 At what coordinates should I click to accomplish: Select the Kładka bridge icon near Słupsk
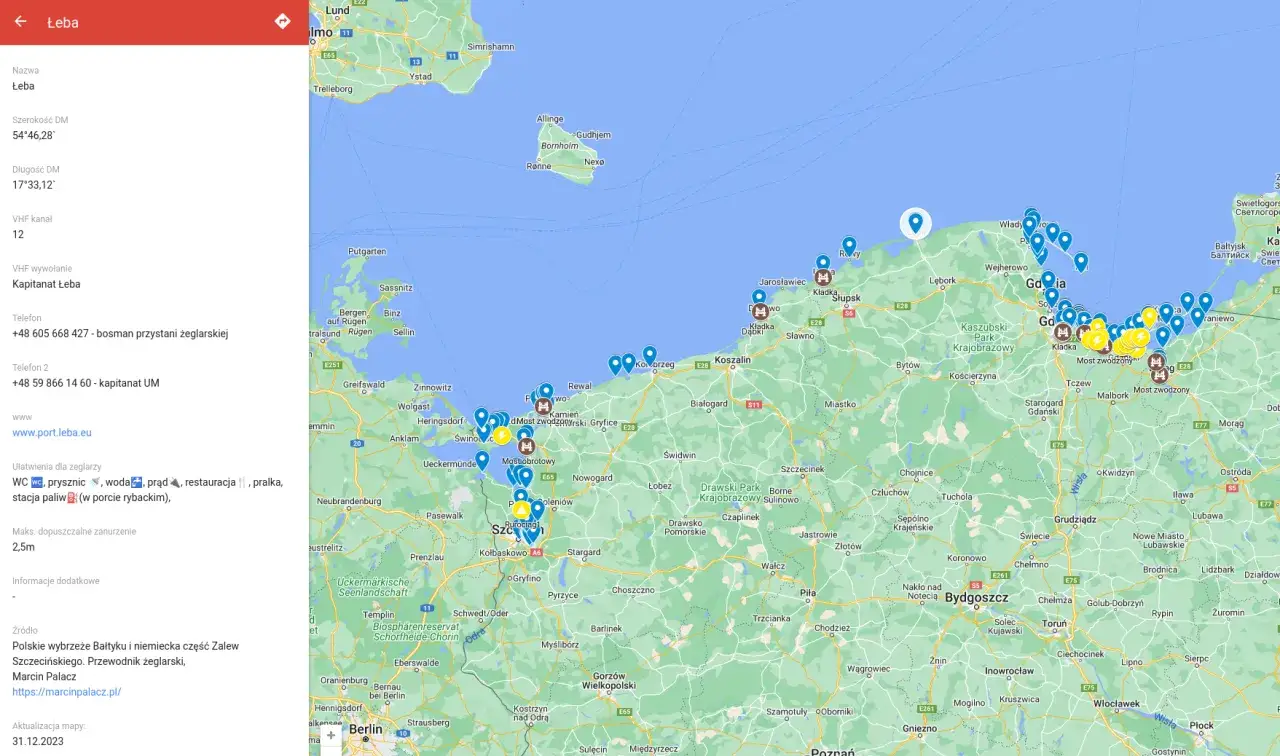click(x=822, y=277)
